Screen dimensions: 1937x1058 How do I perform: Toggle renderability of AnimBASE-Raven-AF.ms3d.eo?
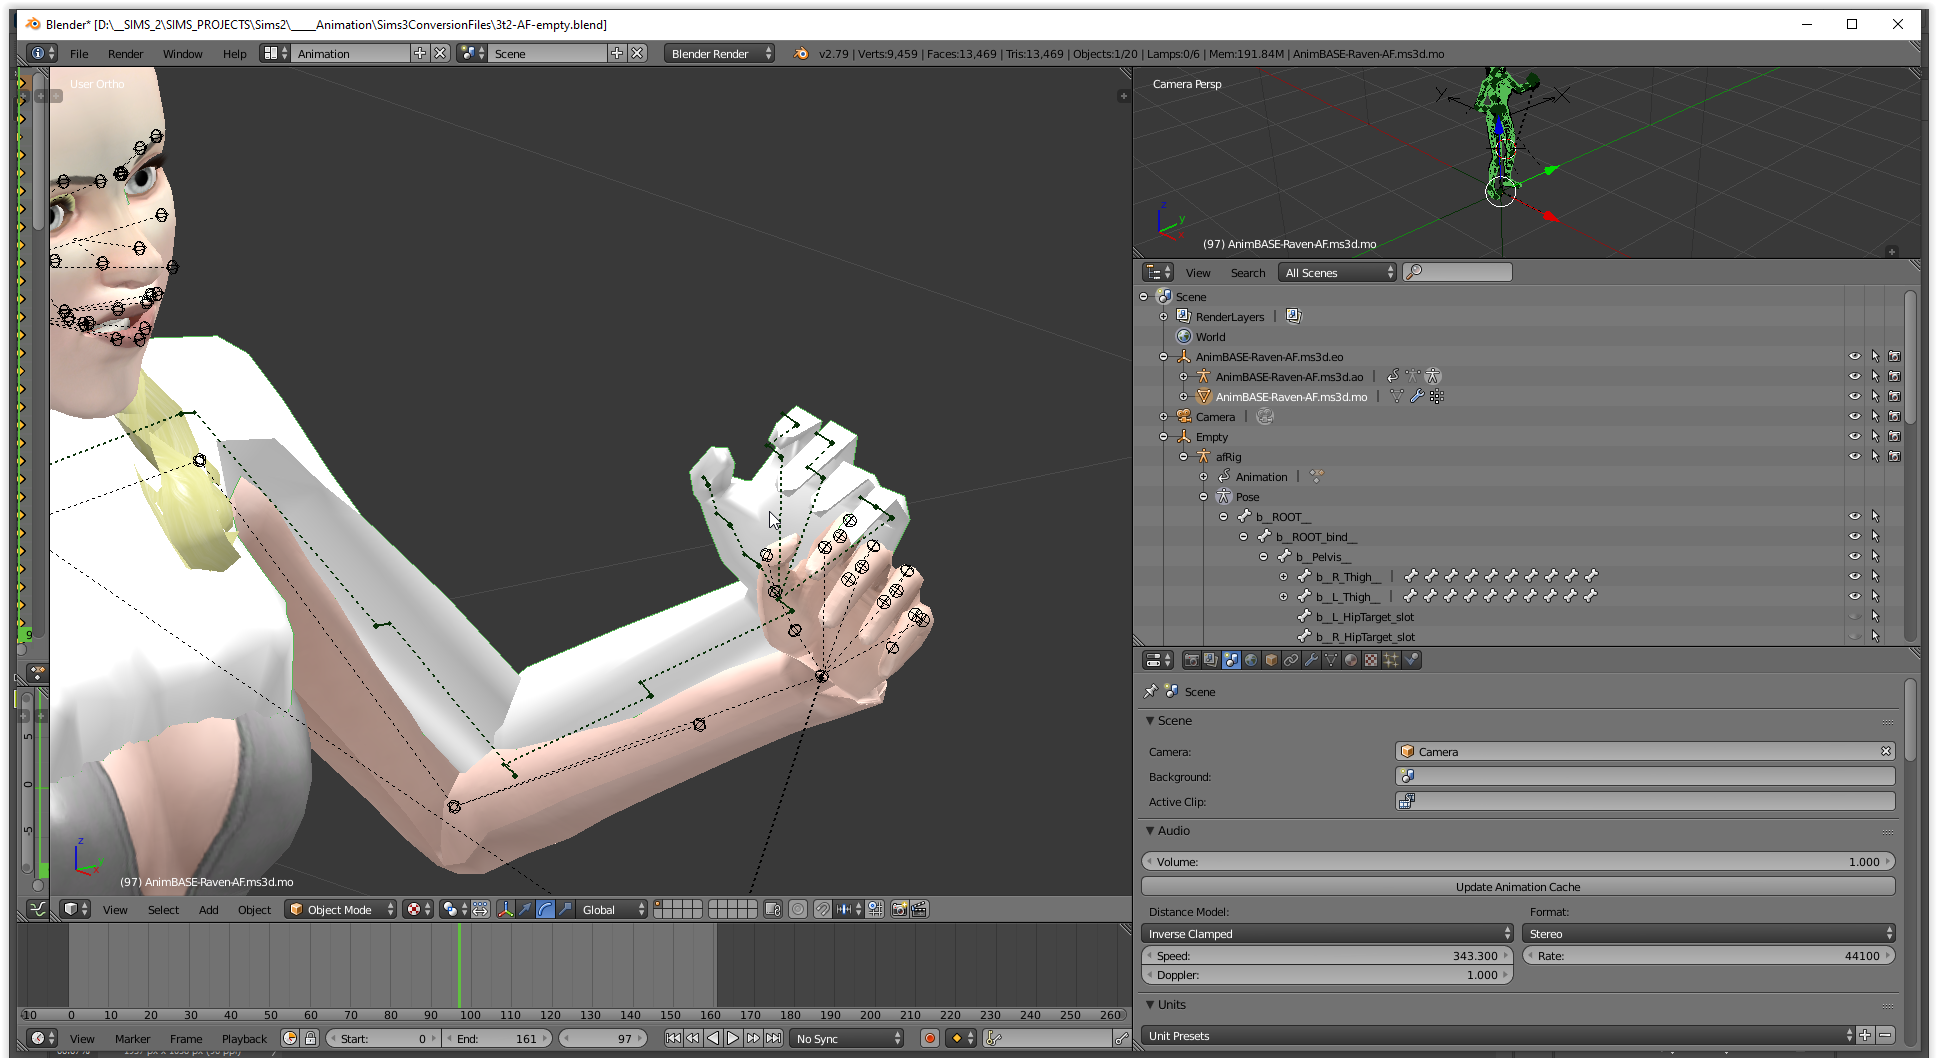pos(1894,357)
